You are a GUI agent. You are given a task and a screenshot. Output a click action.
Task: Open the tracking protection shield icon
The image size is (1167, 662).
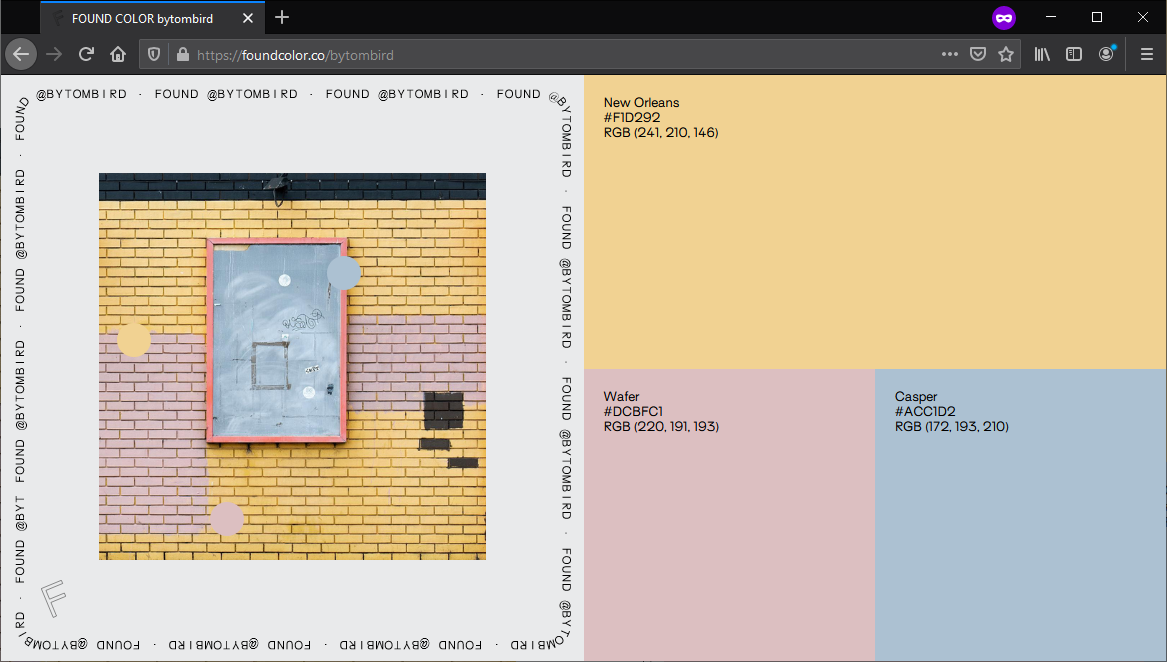[154, 55]
